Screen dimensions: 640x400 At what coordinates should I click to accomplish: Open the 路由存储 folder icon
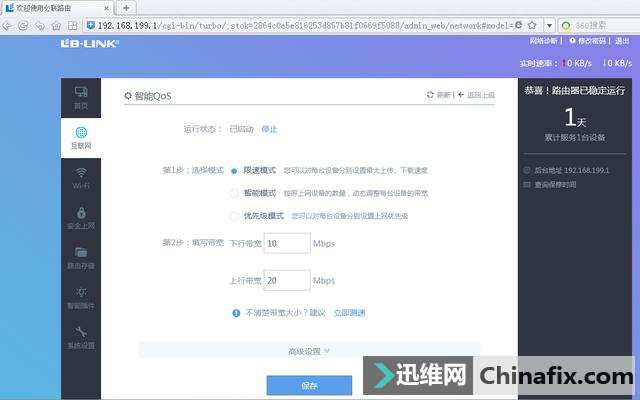pyautogui.click(x=80, y=256)
